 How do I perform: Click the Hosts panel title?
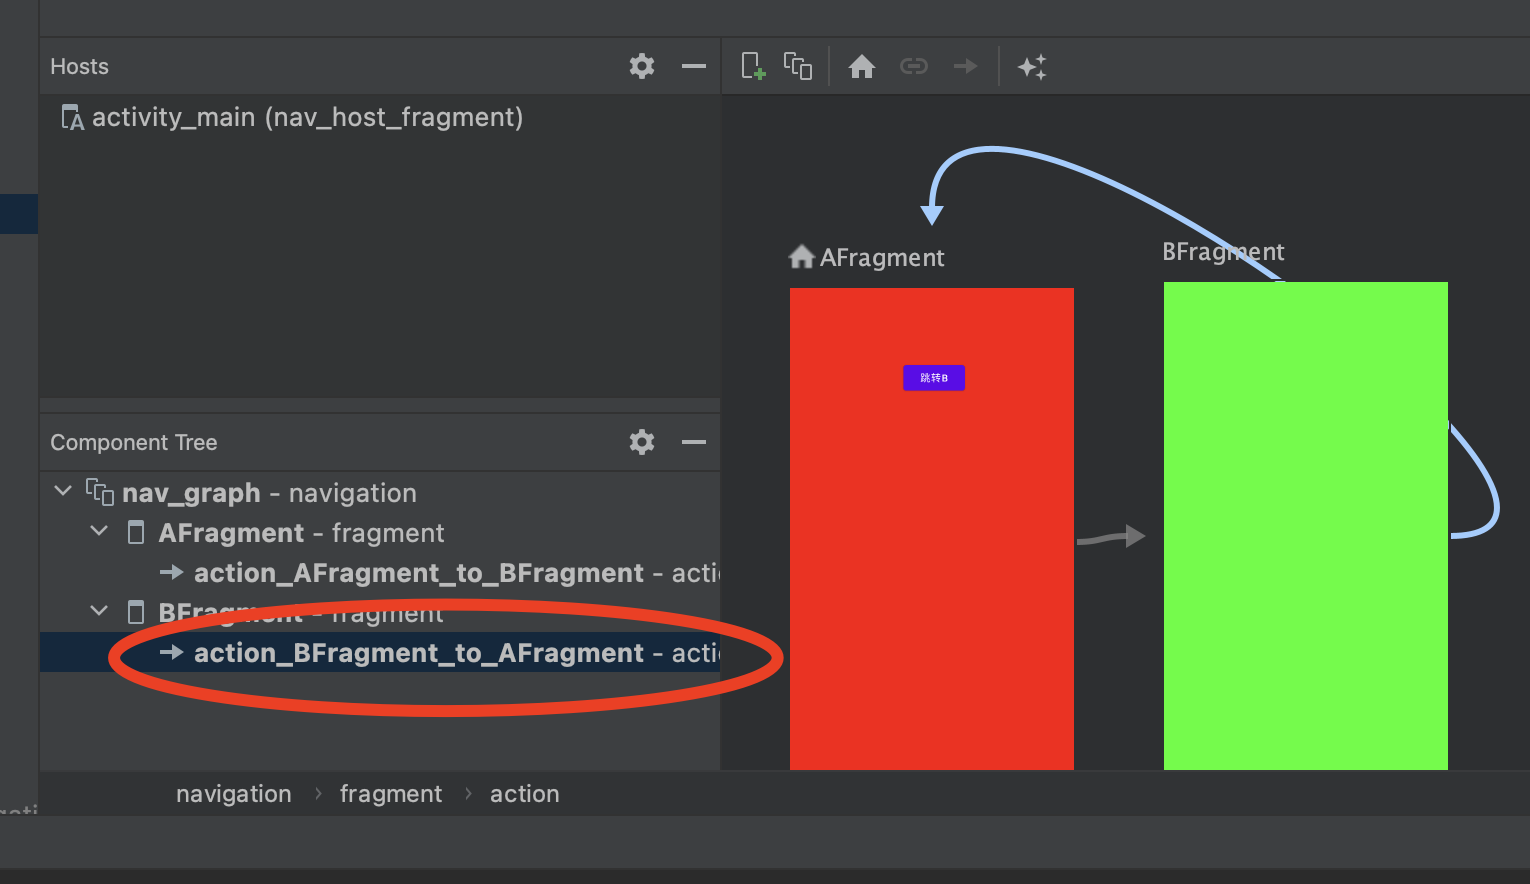80,67
